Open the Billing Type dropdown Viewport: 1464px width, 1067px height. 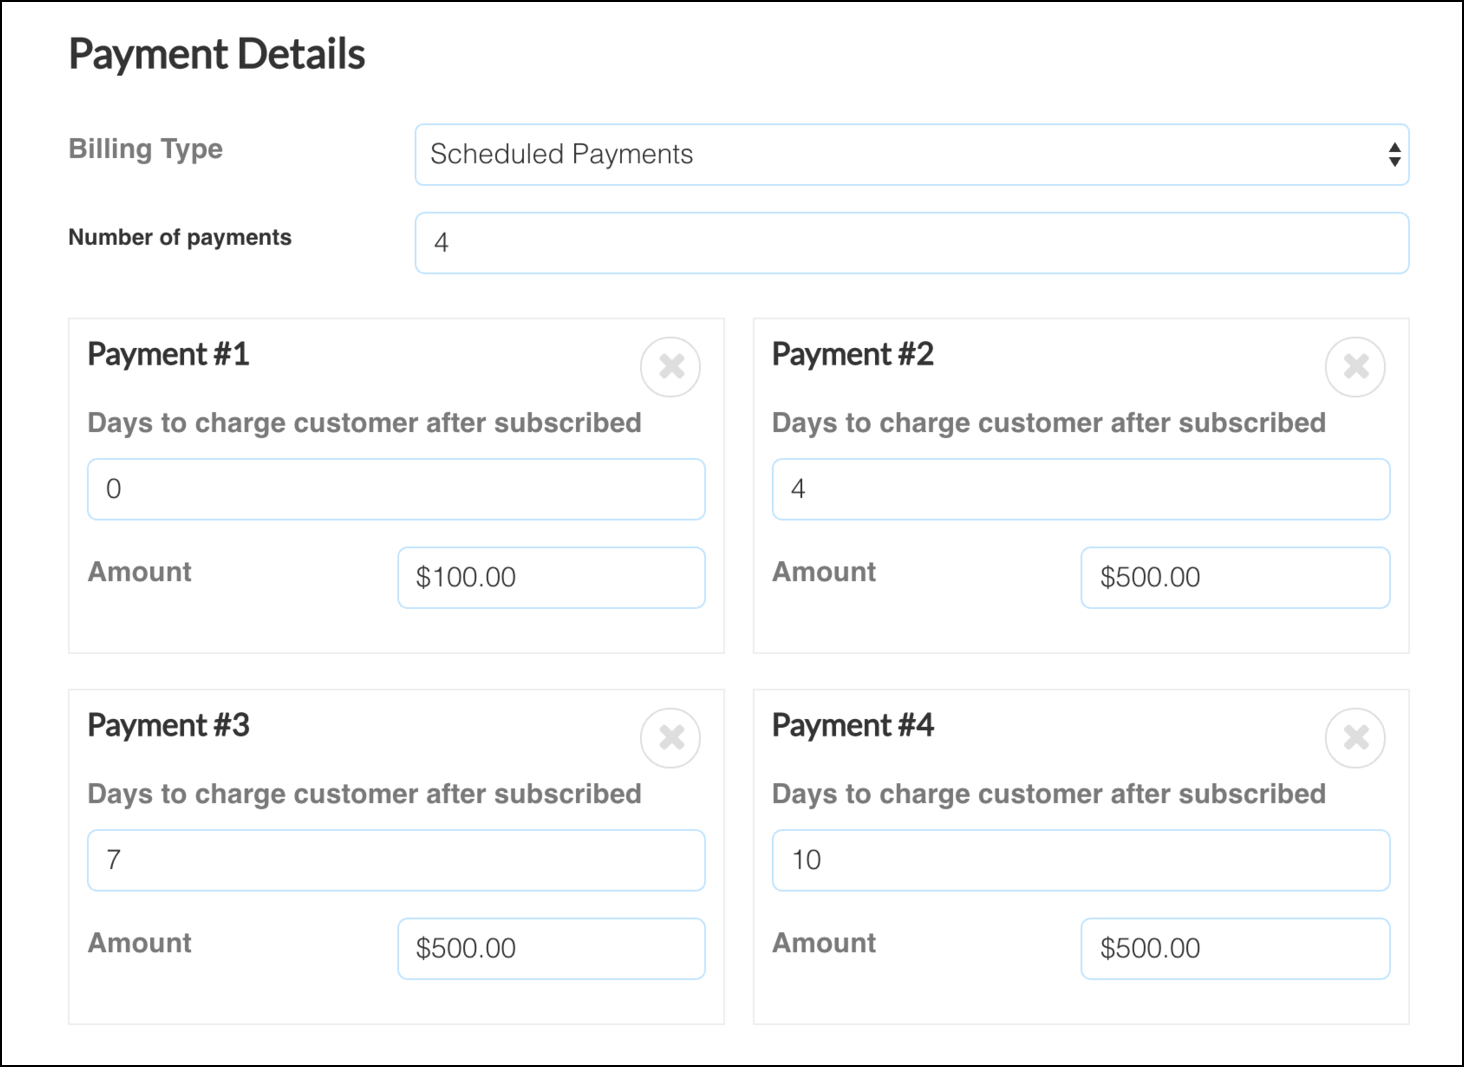(x=911, y=155)
